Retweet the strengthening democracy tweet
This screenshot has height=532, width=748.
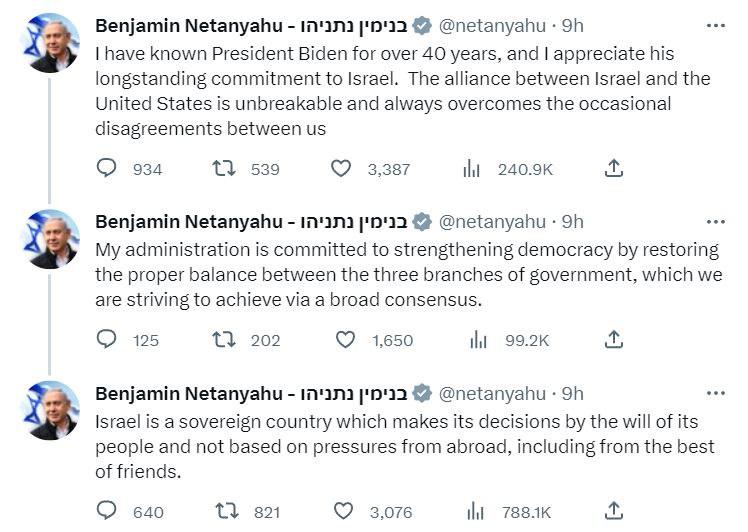tap(224, 340)
